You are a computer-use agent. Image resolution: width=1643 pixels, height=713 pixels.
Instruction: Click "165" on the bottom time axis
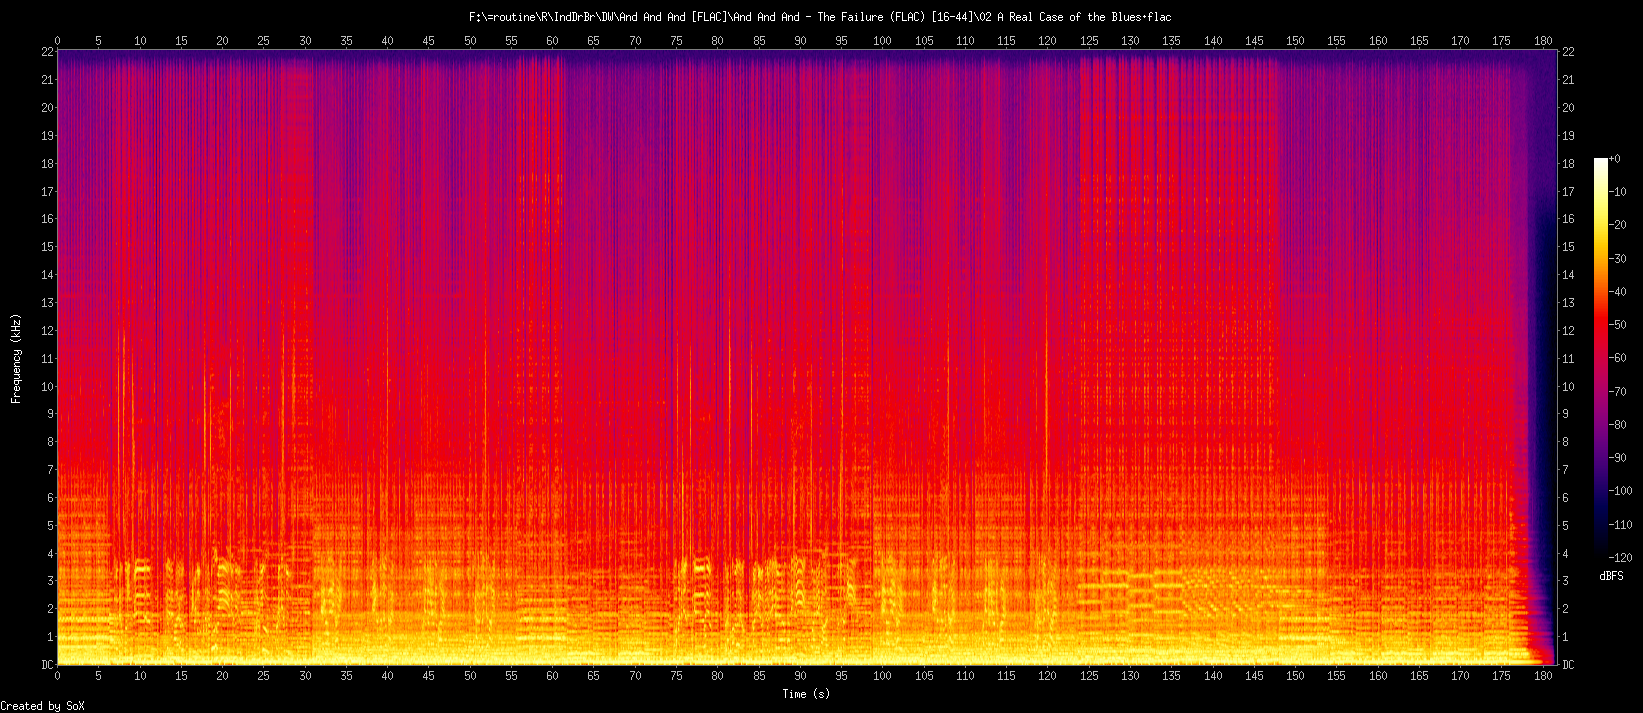pyautogui.click(x=1419, y=676)
